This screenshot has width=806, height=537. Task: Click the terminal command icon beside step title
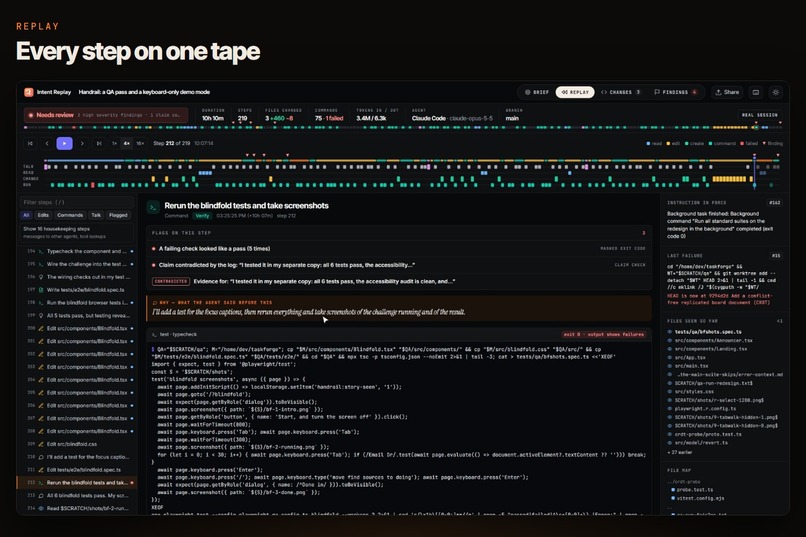[153, 208]
